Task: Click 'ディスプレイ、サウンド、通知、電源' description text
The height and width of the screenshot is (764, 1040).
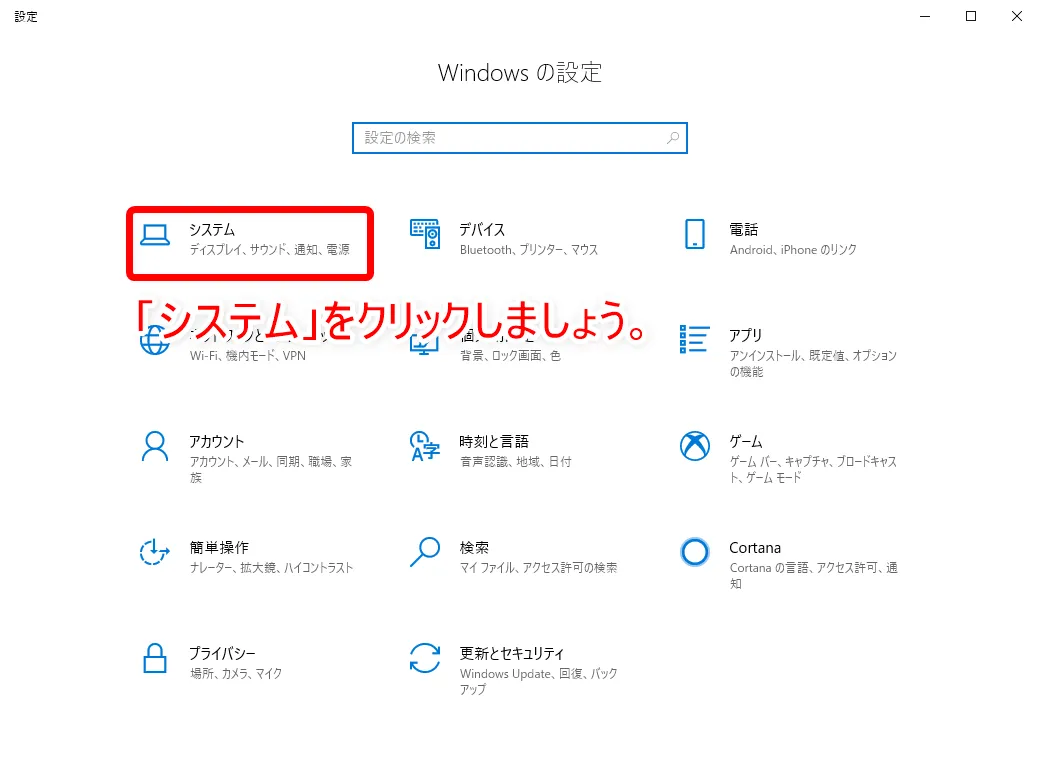Action: pos(269,249)
